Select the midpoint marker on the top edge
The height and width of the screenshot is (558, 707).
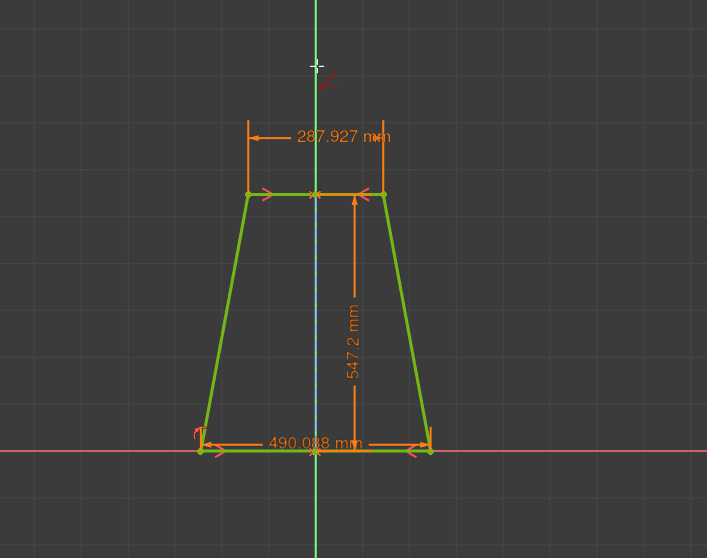(x=315, y=194)
